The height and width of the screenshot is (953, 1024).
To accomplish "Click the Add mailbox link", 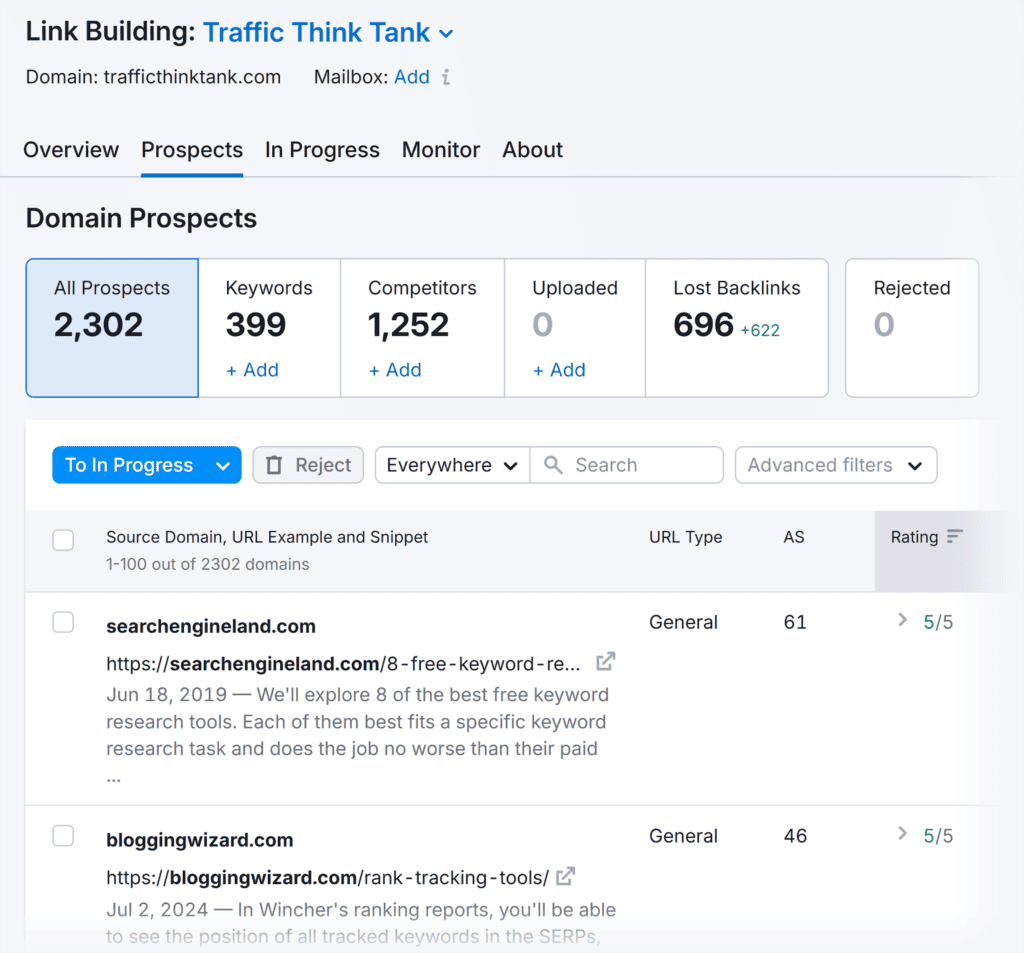I will [411, 77].
